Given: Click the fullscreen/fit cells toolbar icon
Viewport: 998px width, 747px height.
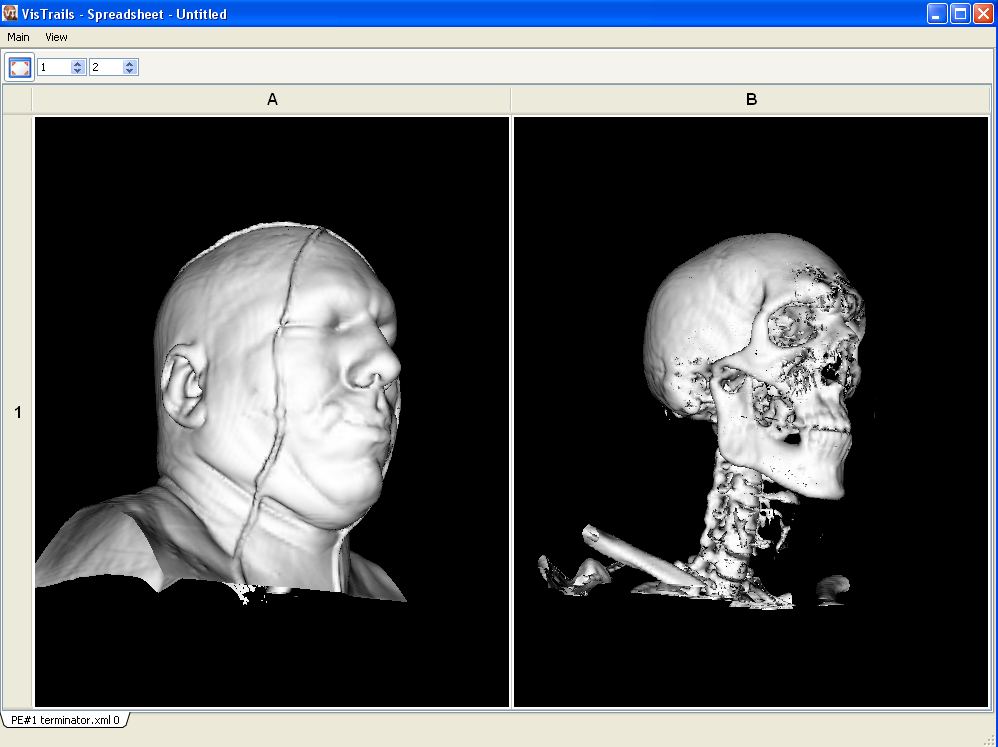Looking at the screenshot, I should coord(20,67).
